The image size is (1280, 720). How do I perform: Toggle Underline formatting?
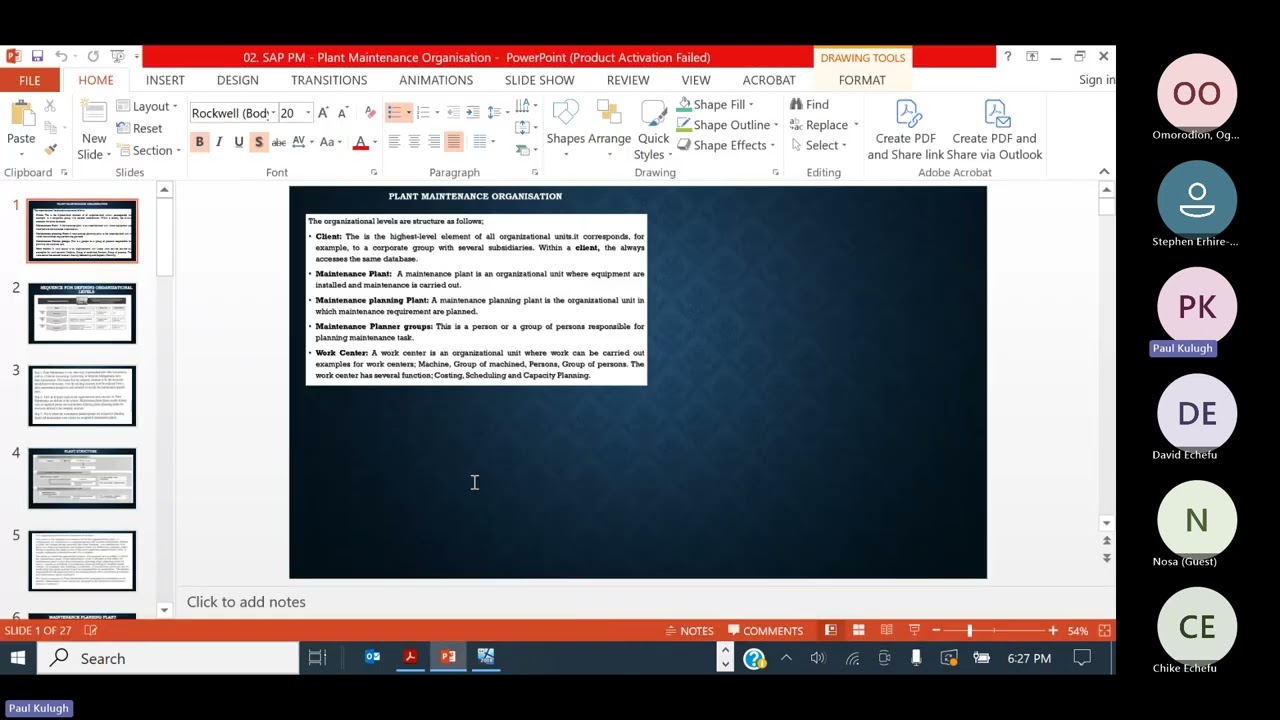[x=239, y=142]
